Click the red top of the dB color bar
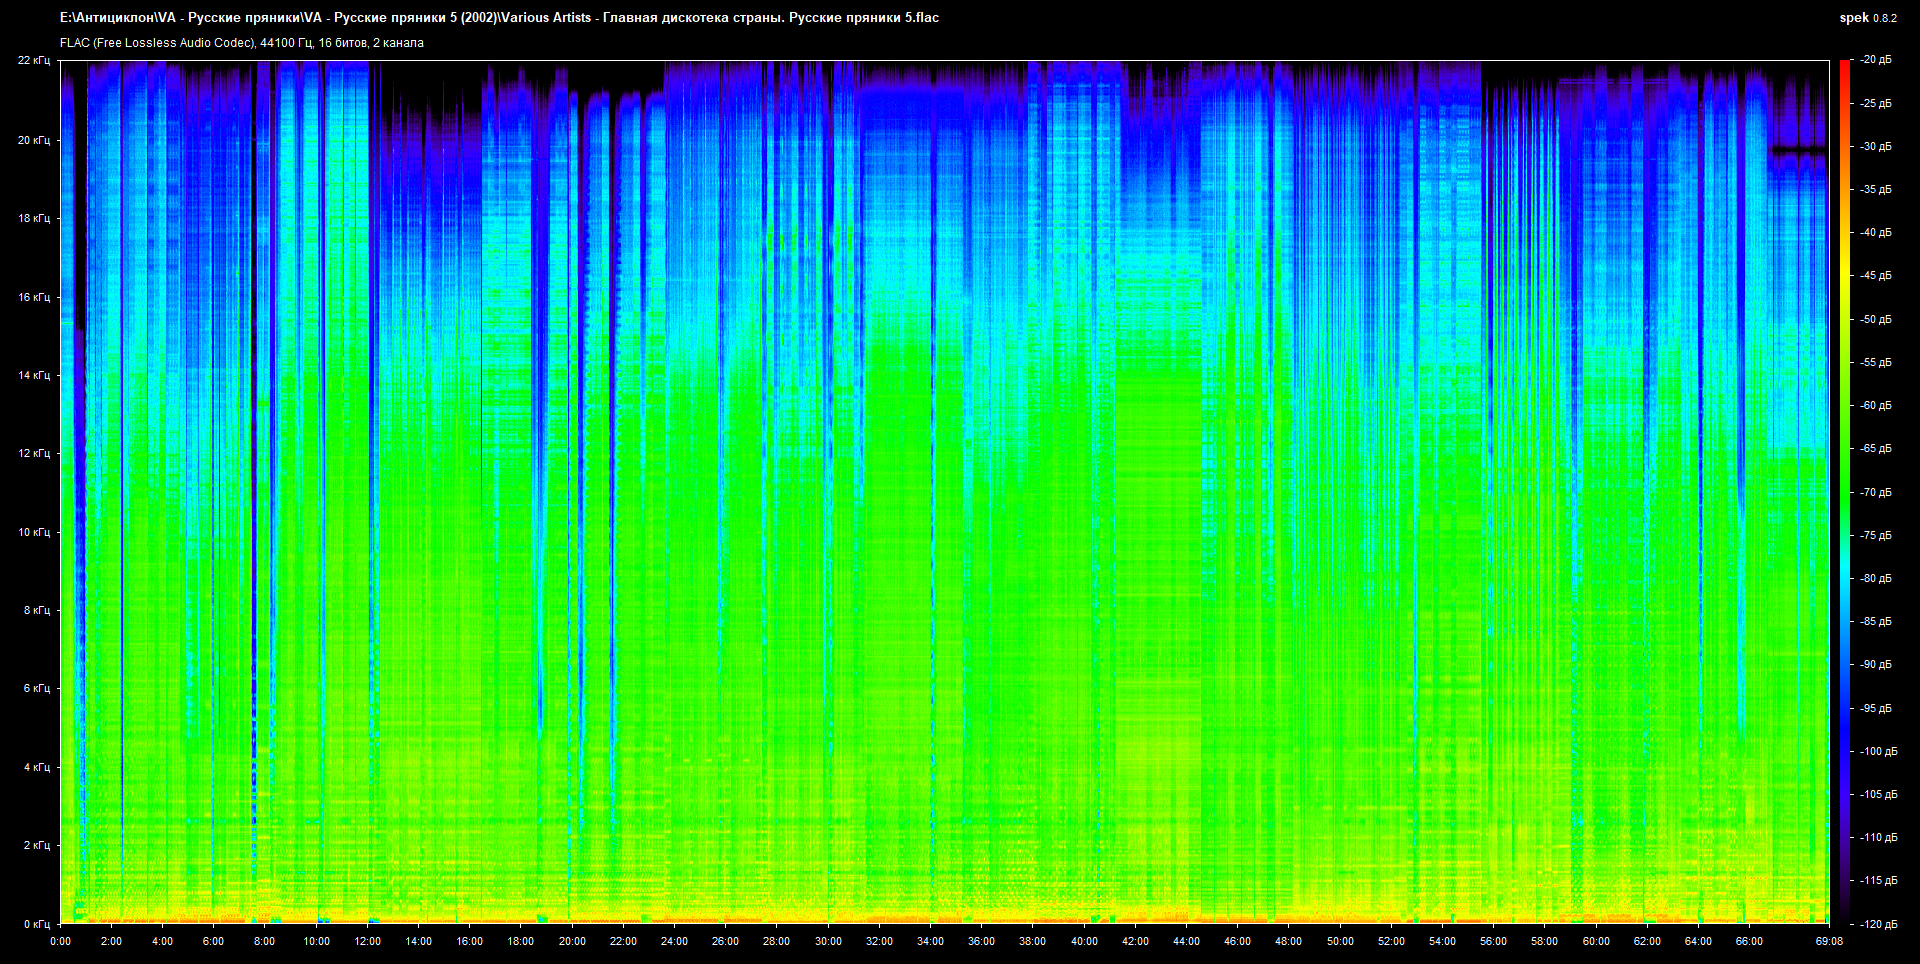 tap(1844, 65)
